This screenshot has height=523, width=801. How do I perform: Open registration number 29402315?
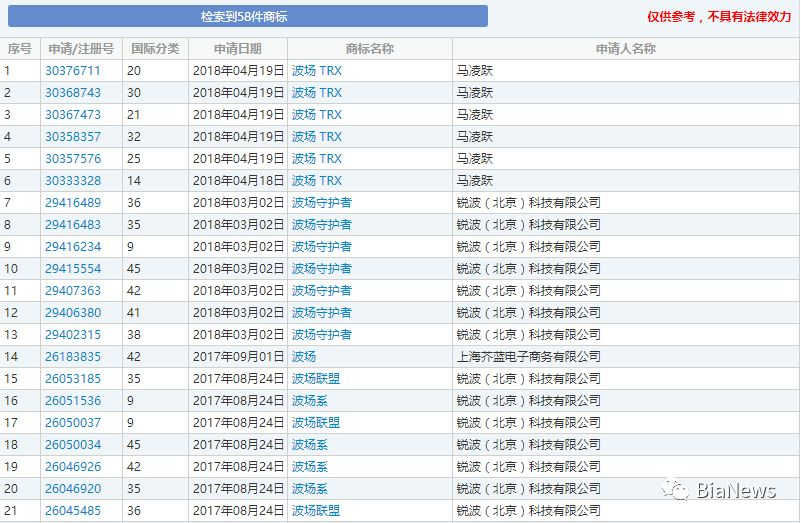coord(73,334)
